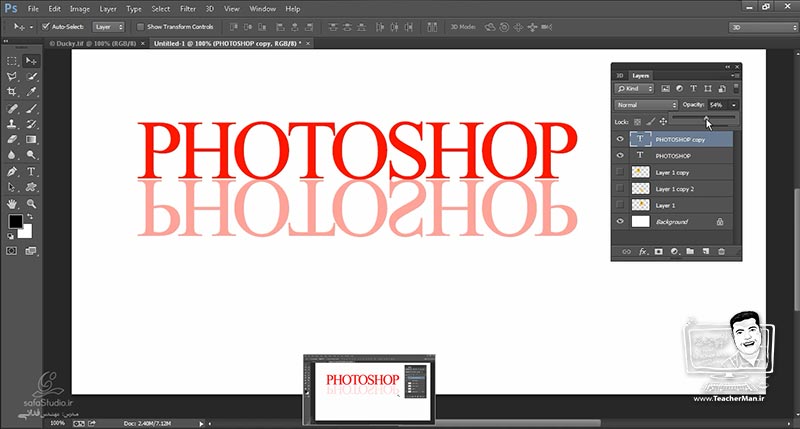Select the Quick Selection tool

[31, 77]
